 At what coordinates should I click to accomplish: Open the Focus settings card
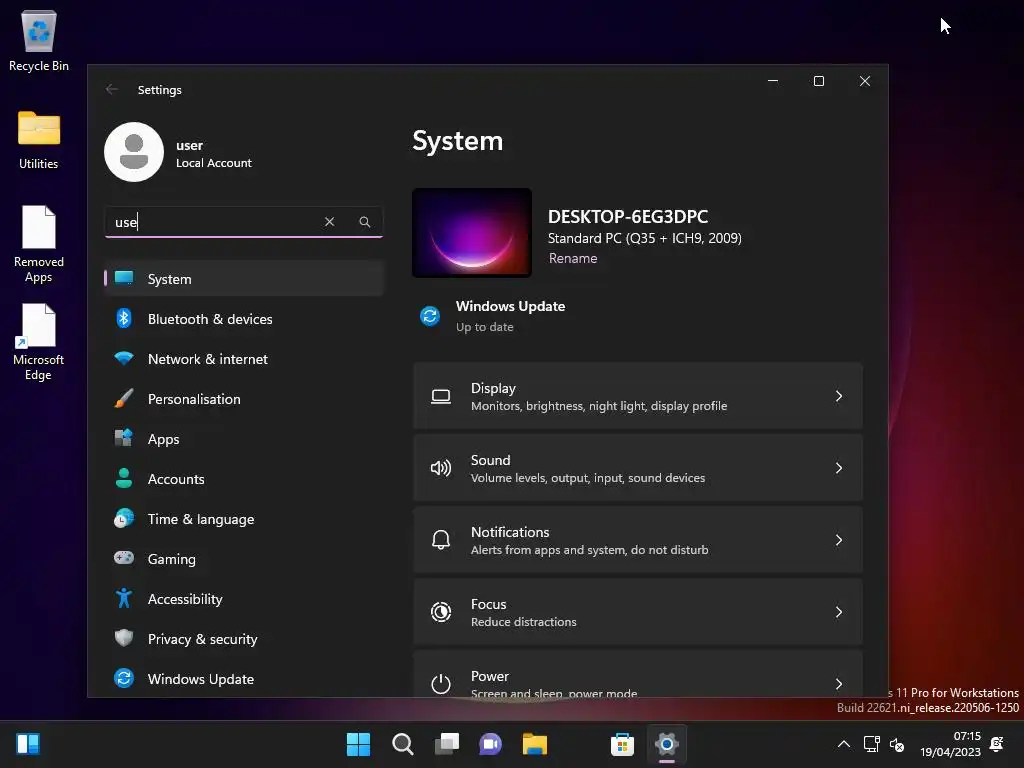[638, 612]
